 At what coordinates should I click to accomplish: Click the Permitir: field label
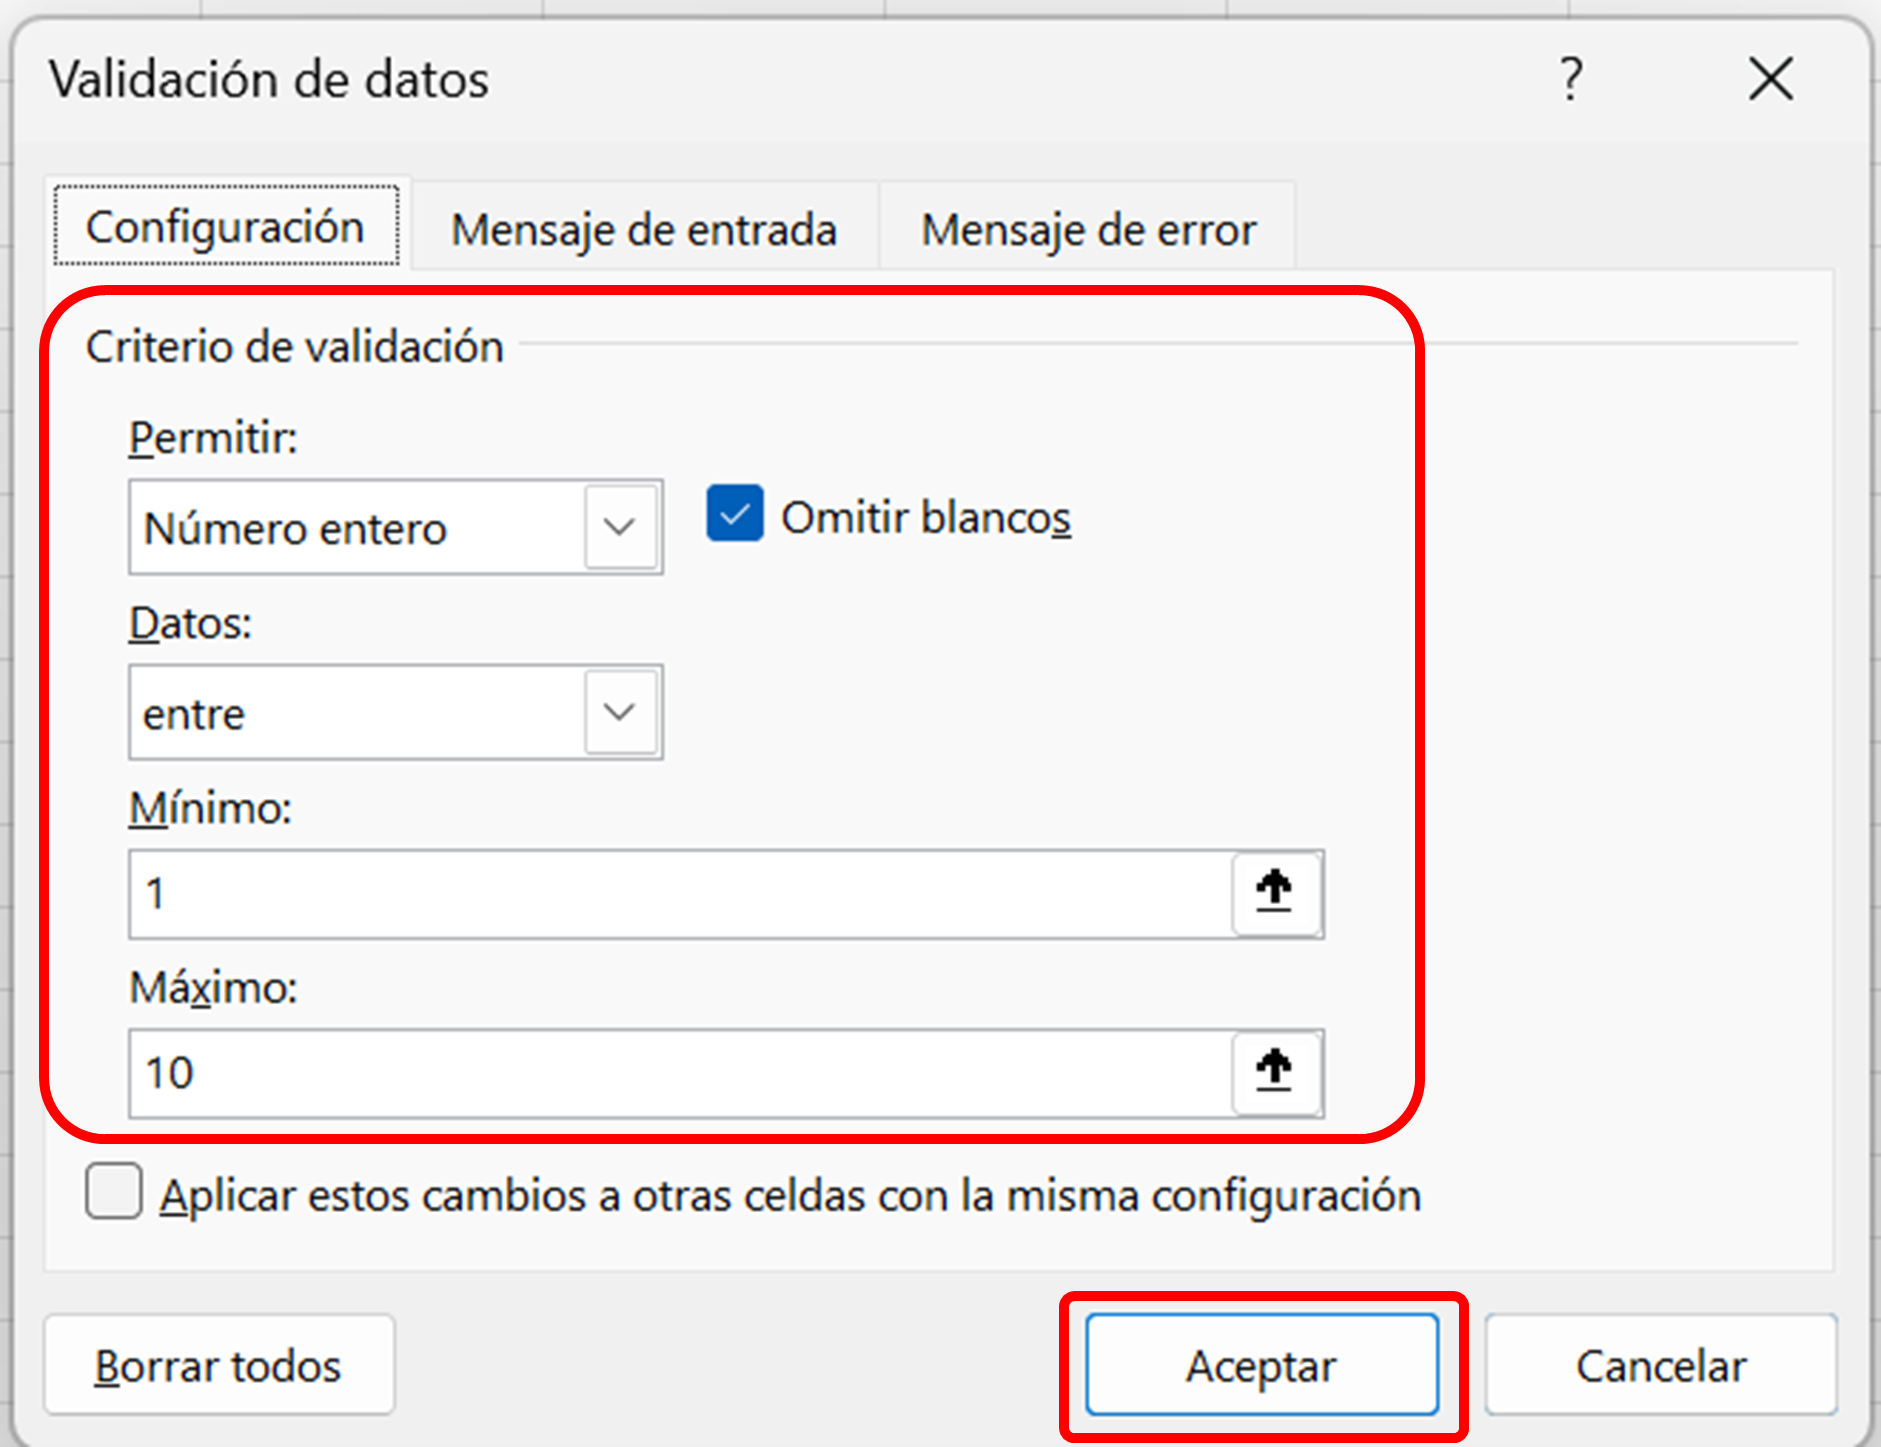point(213,438)
